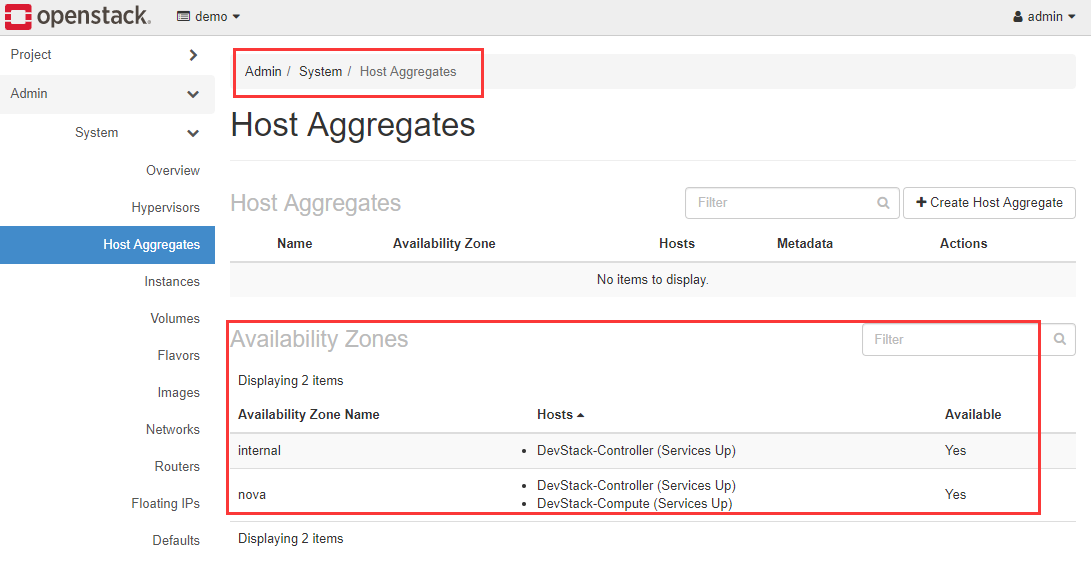Open the admin user menu

pyautogui.click(x=1044, y=16)
